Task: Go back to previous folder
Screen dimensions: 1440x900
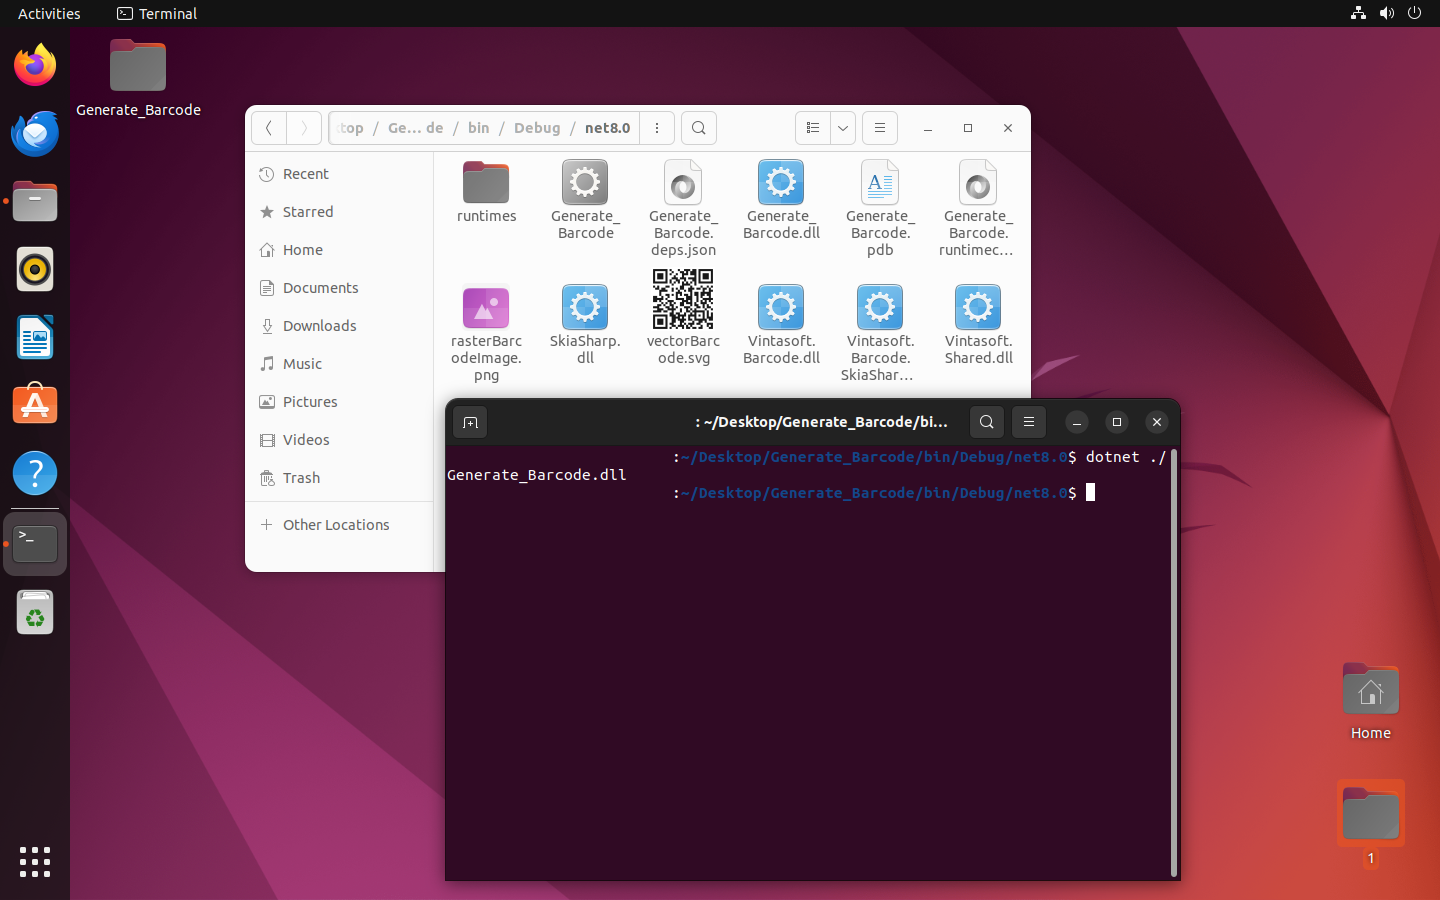Action: click(269, 128)
